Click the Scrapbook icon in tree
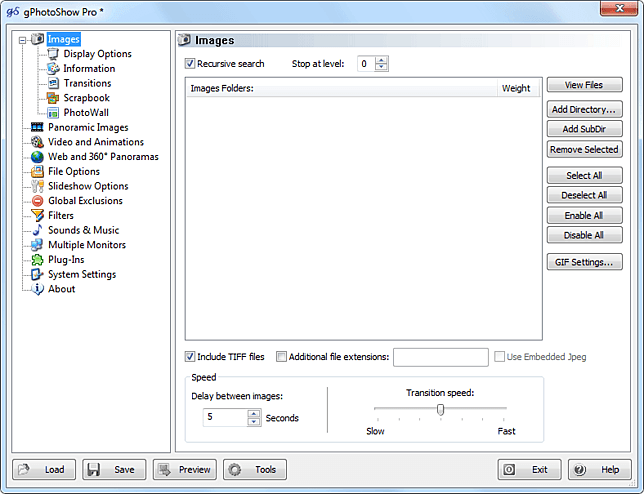The width and height of the screenshot is (644, 494). [x=53, y=98]
